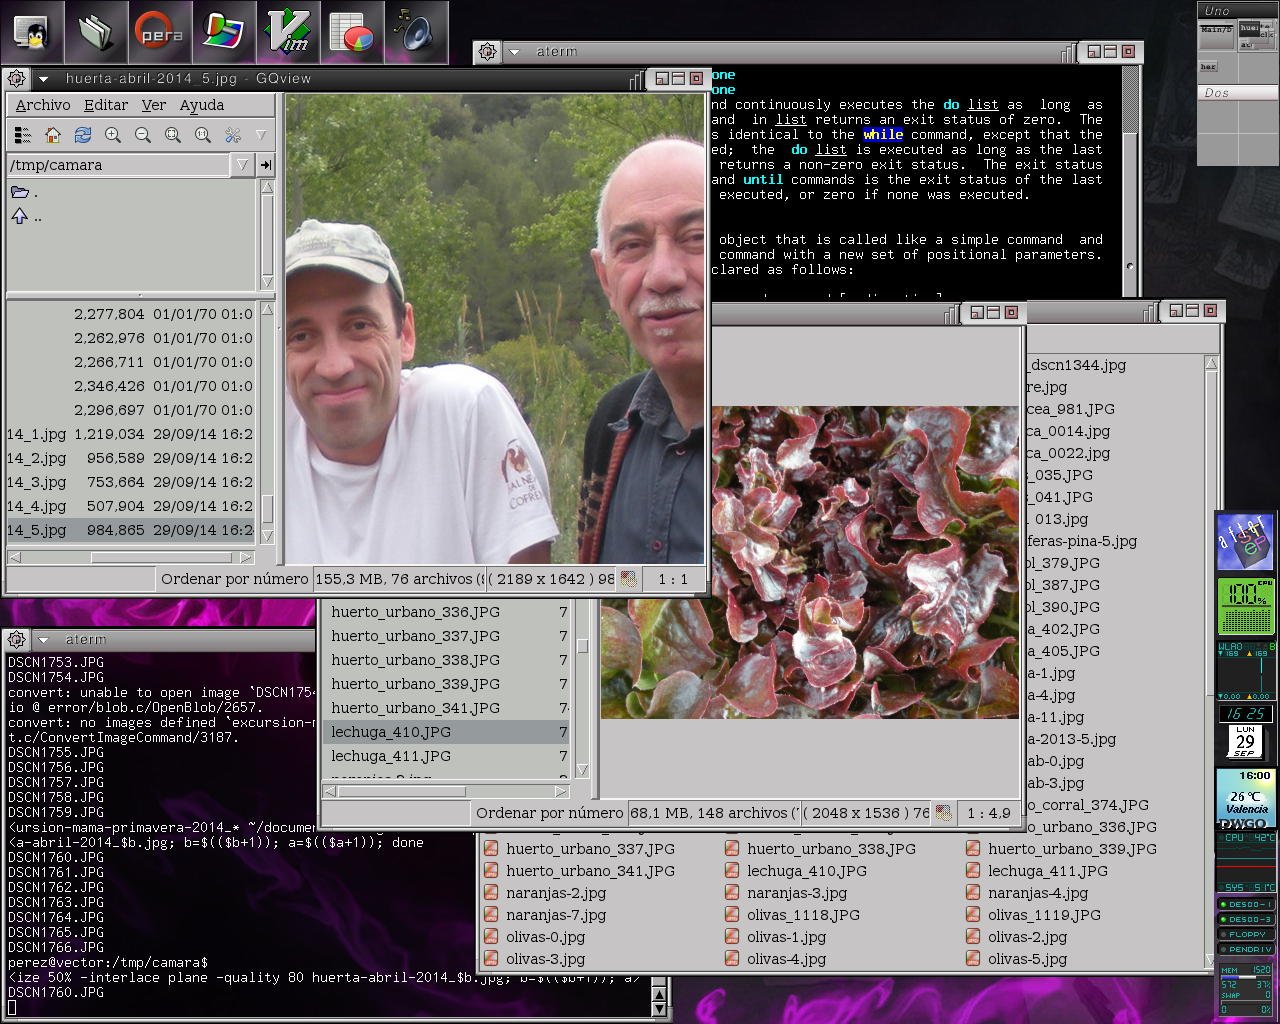The width and height of the screenshot is (1280, 1024).
Task: Open window menu arrow of GQview title bar
Action: coord(43,78)
